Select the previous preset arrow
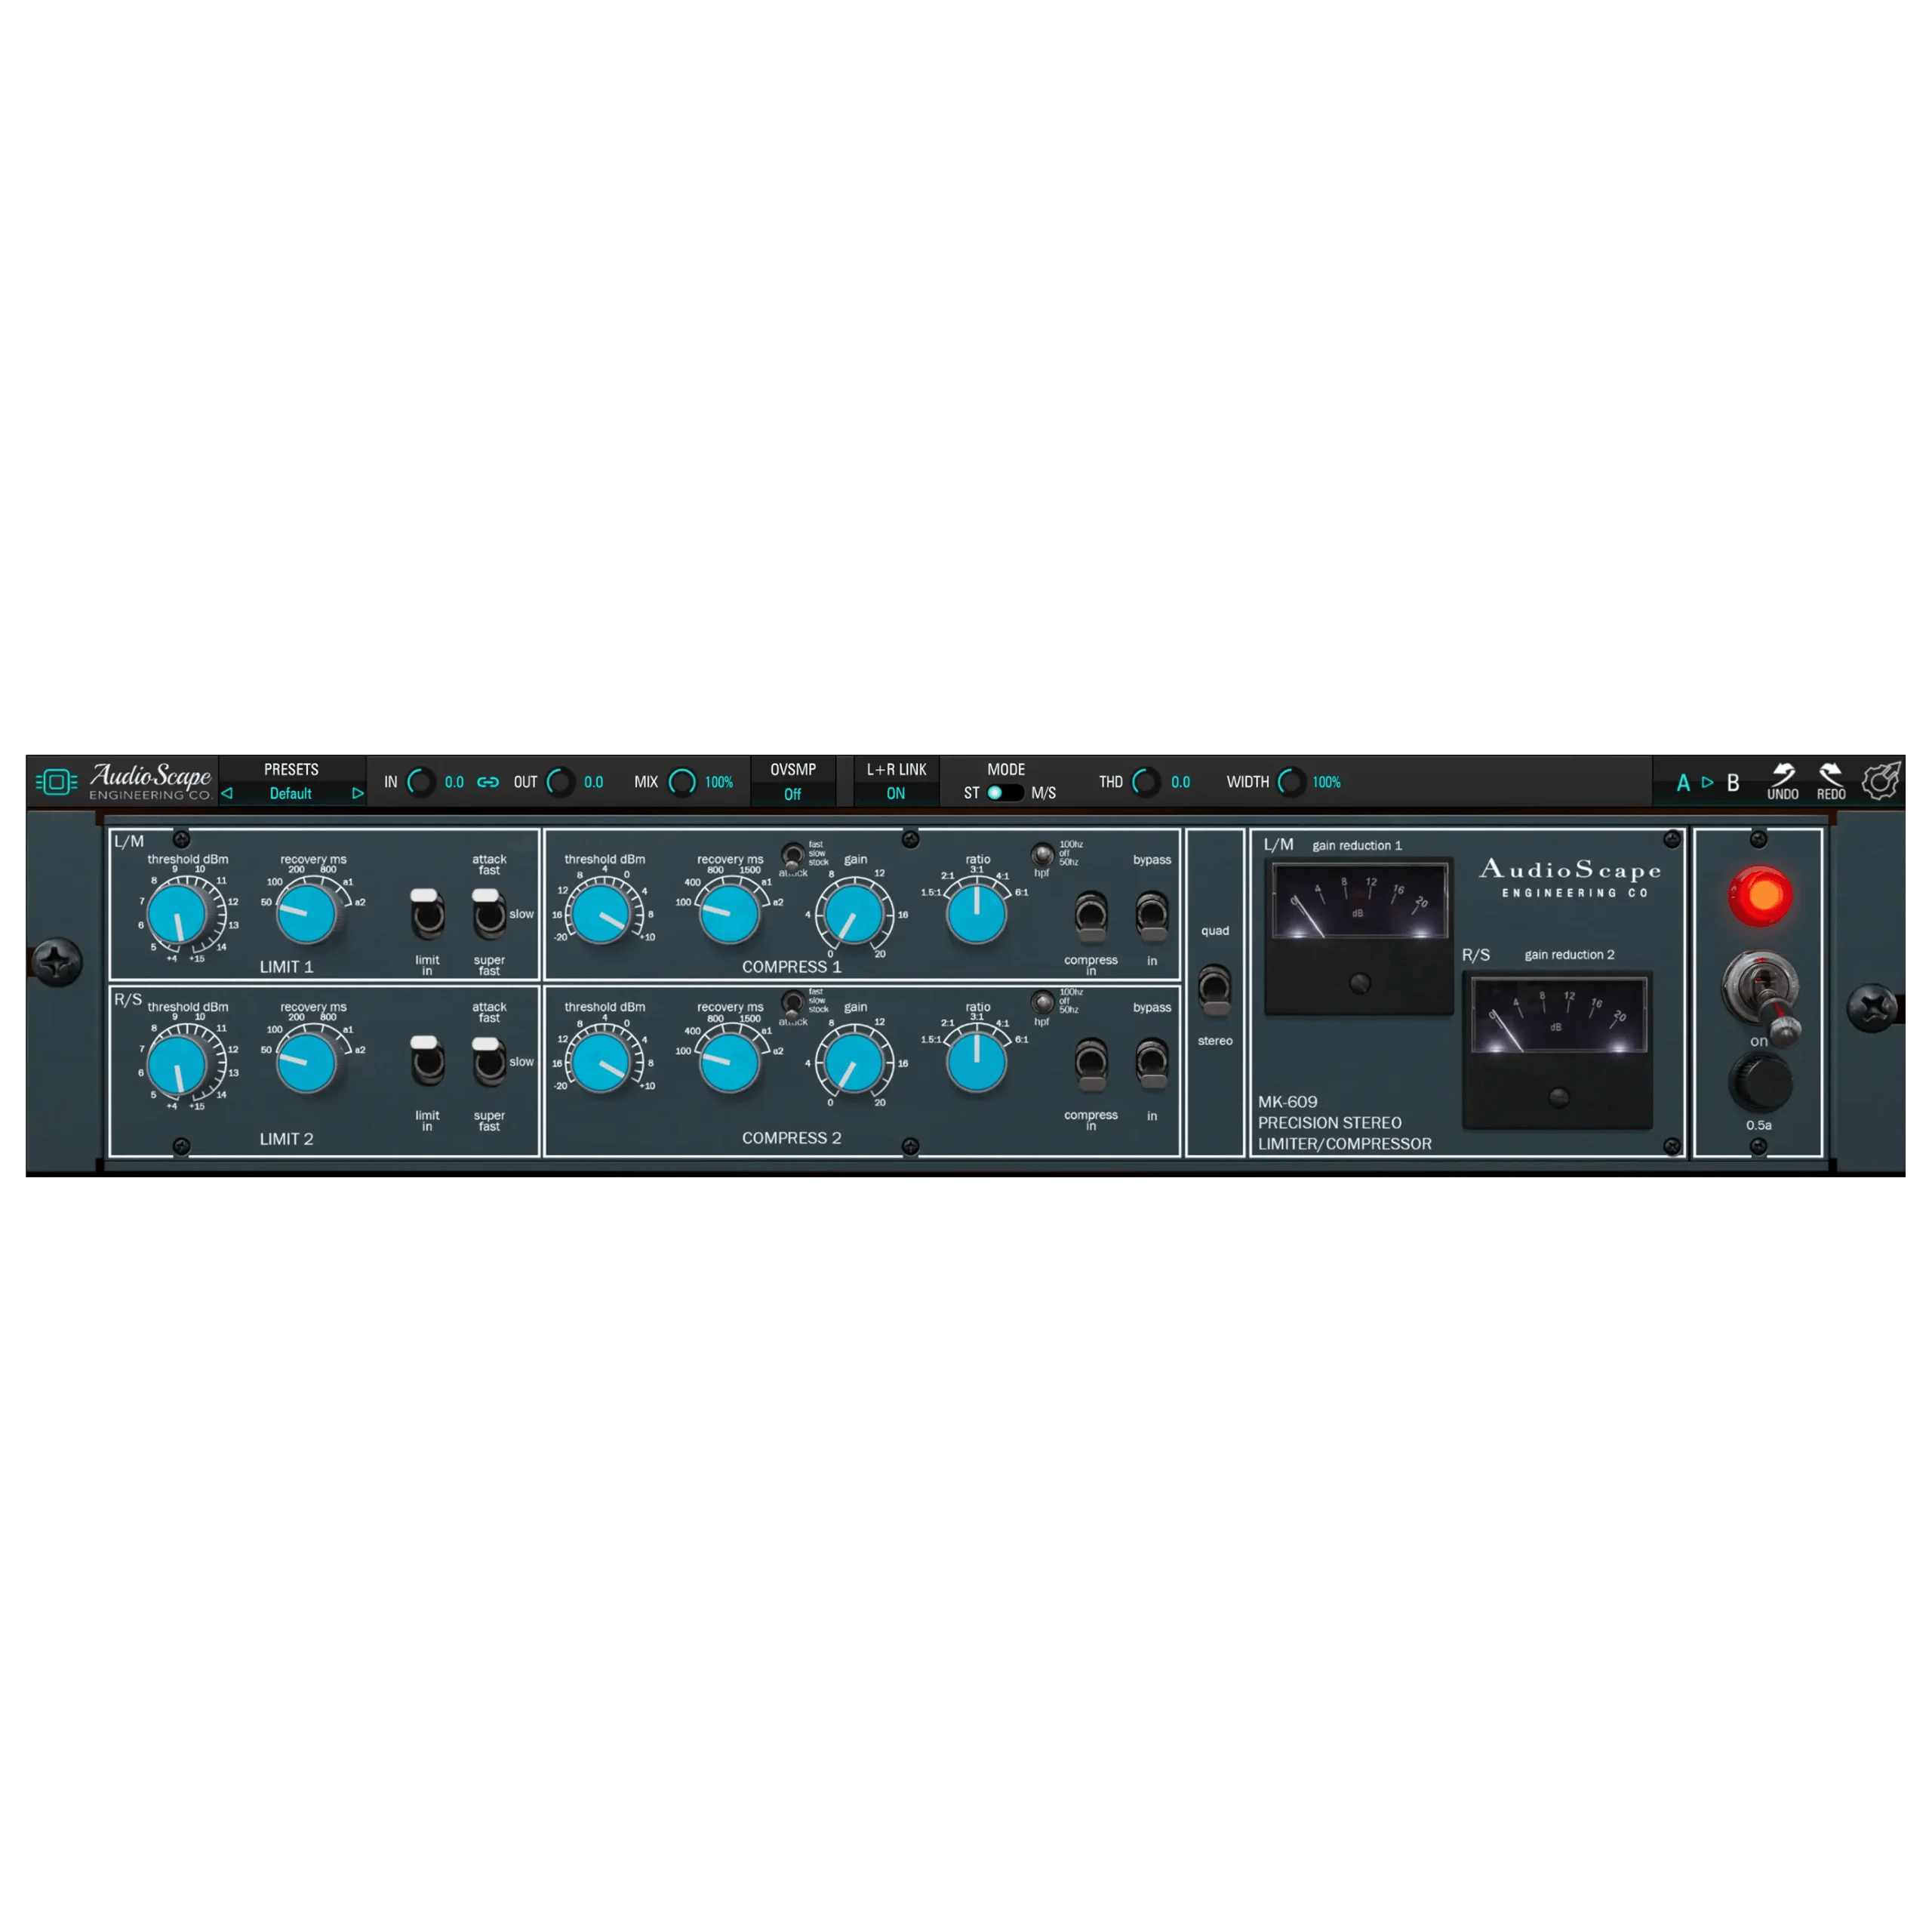The height and width of the screenshot is (1932, 1932). (x=227, y=793)
